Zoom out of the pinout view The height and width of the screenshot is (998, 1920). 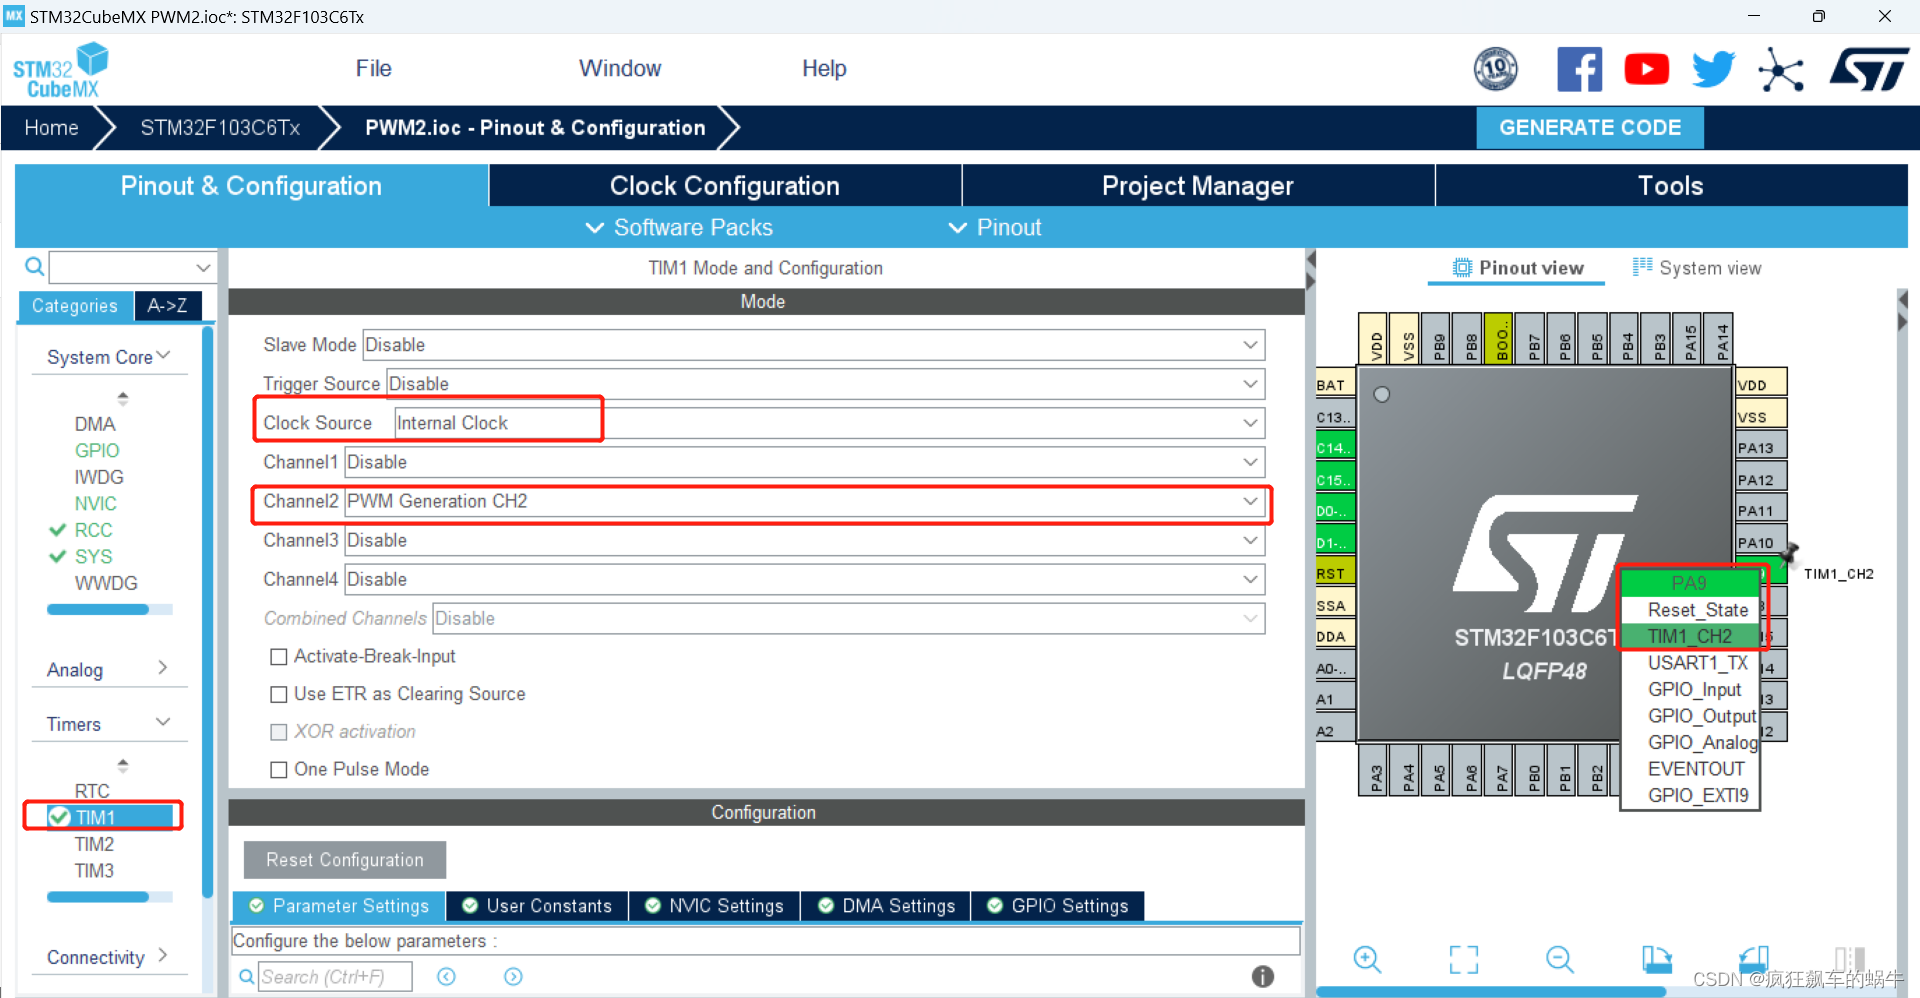coord(1559,959)
